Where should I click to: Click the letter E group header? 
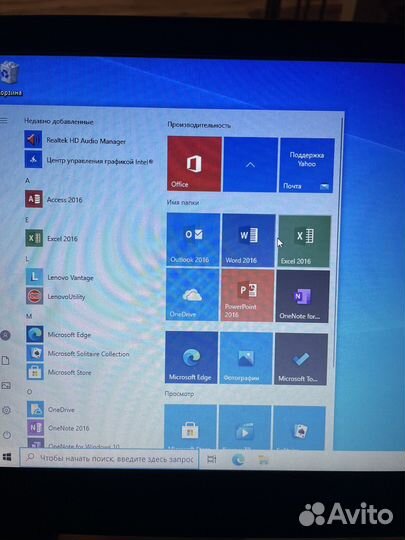[27, 220]
